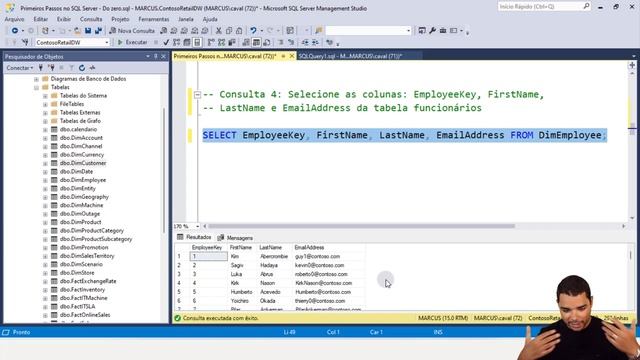
Task: Expand the dbo.DimEmployee table node
Action: [45, 180]
